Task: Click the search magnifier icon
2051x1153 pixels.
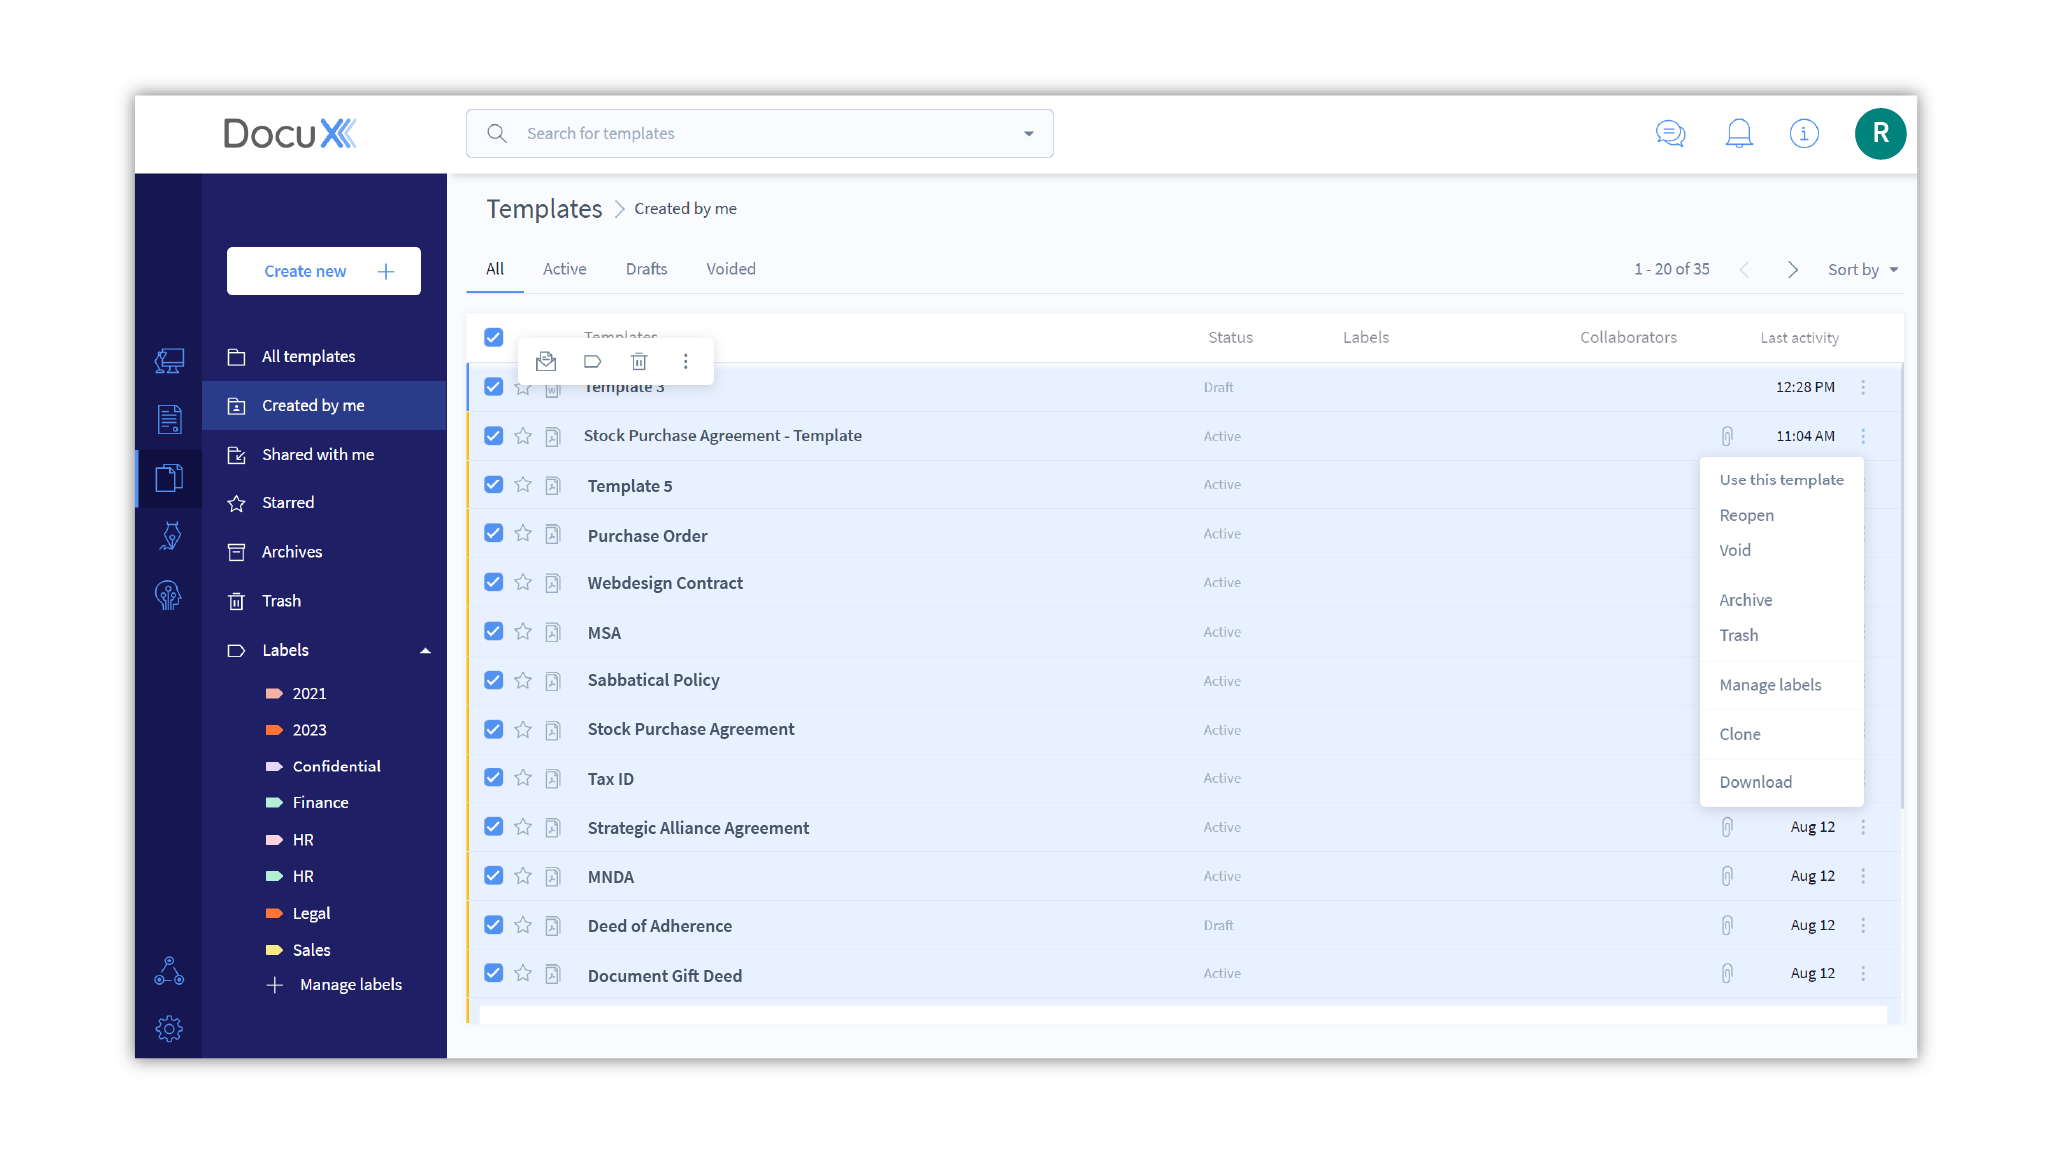Action: [x=497, y=133]
